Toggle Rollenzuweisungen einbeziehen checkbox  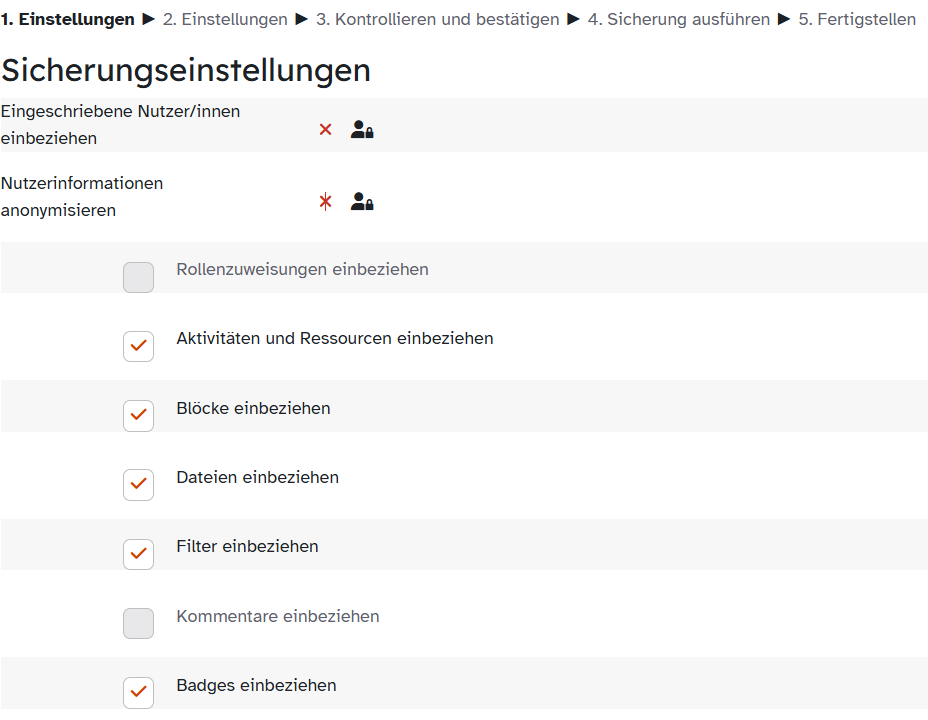click(x=138, y=277)
